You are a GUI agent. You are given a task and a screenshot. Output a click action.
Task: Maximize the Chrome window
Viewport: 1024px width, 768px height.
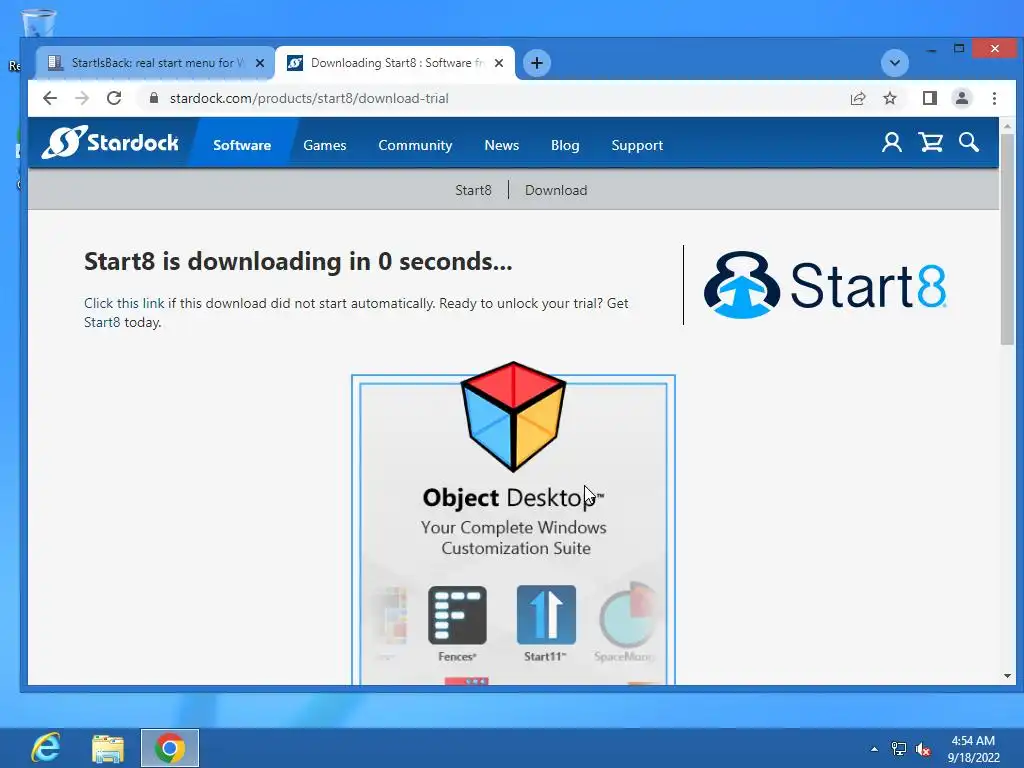click(959, 49)
